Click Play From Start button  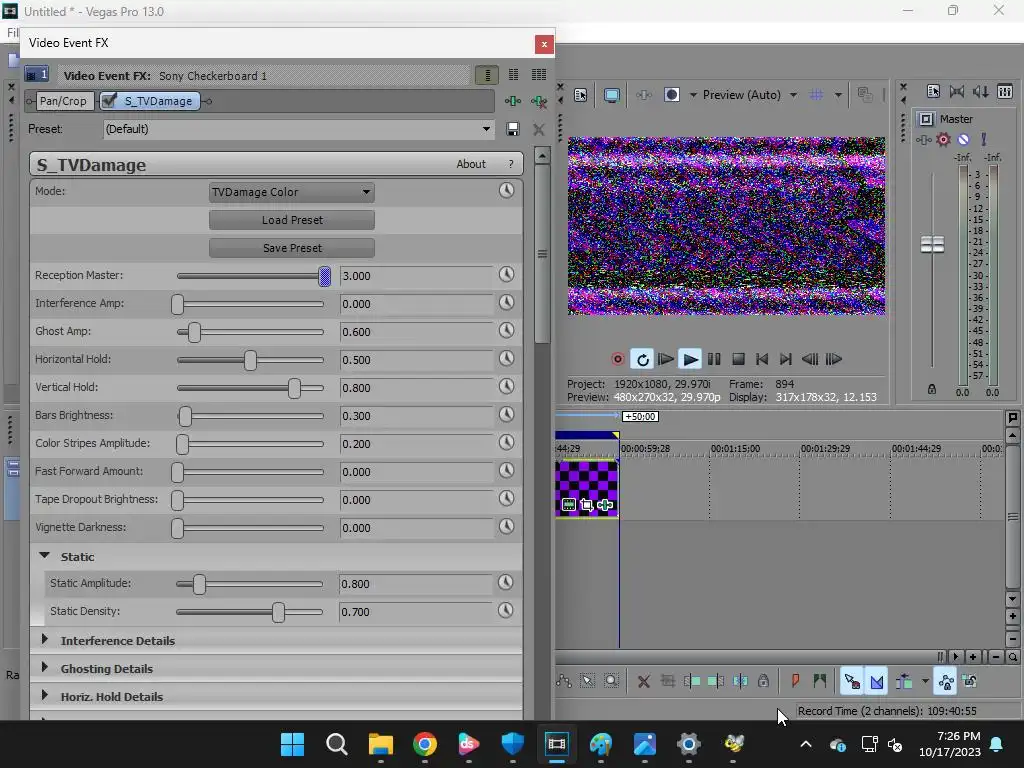tap(665, 359)
